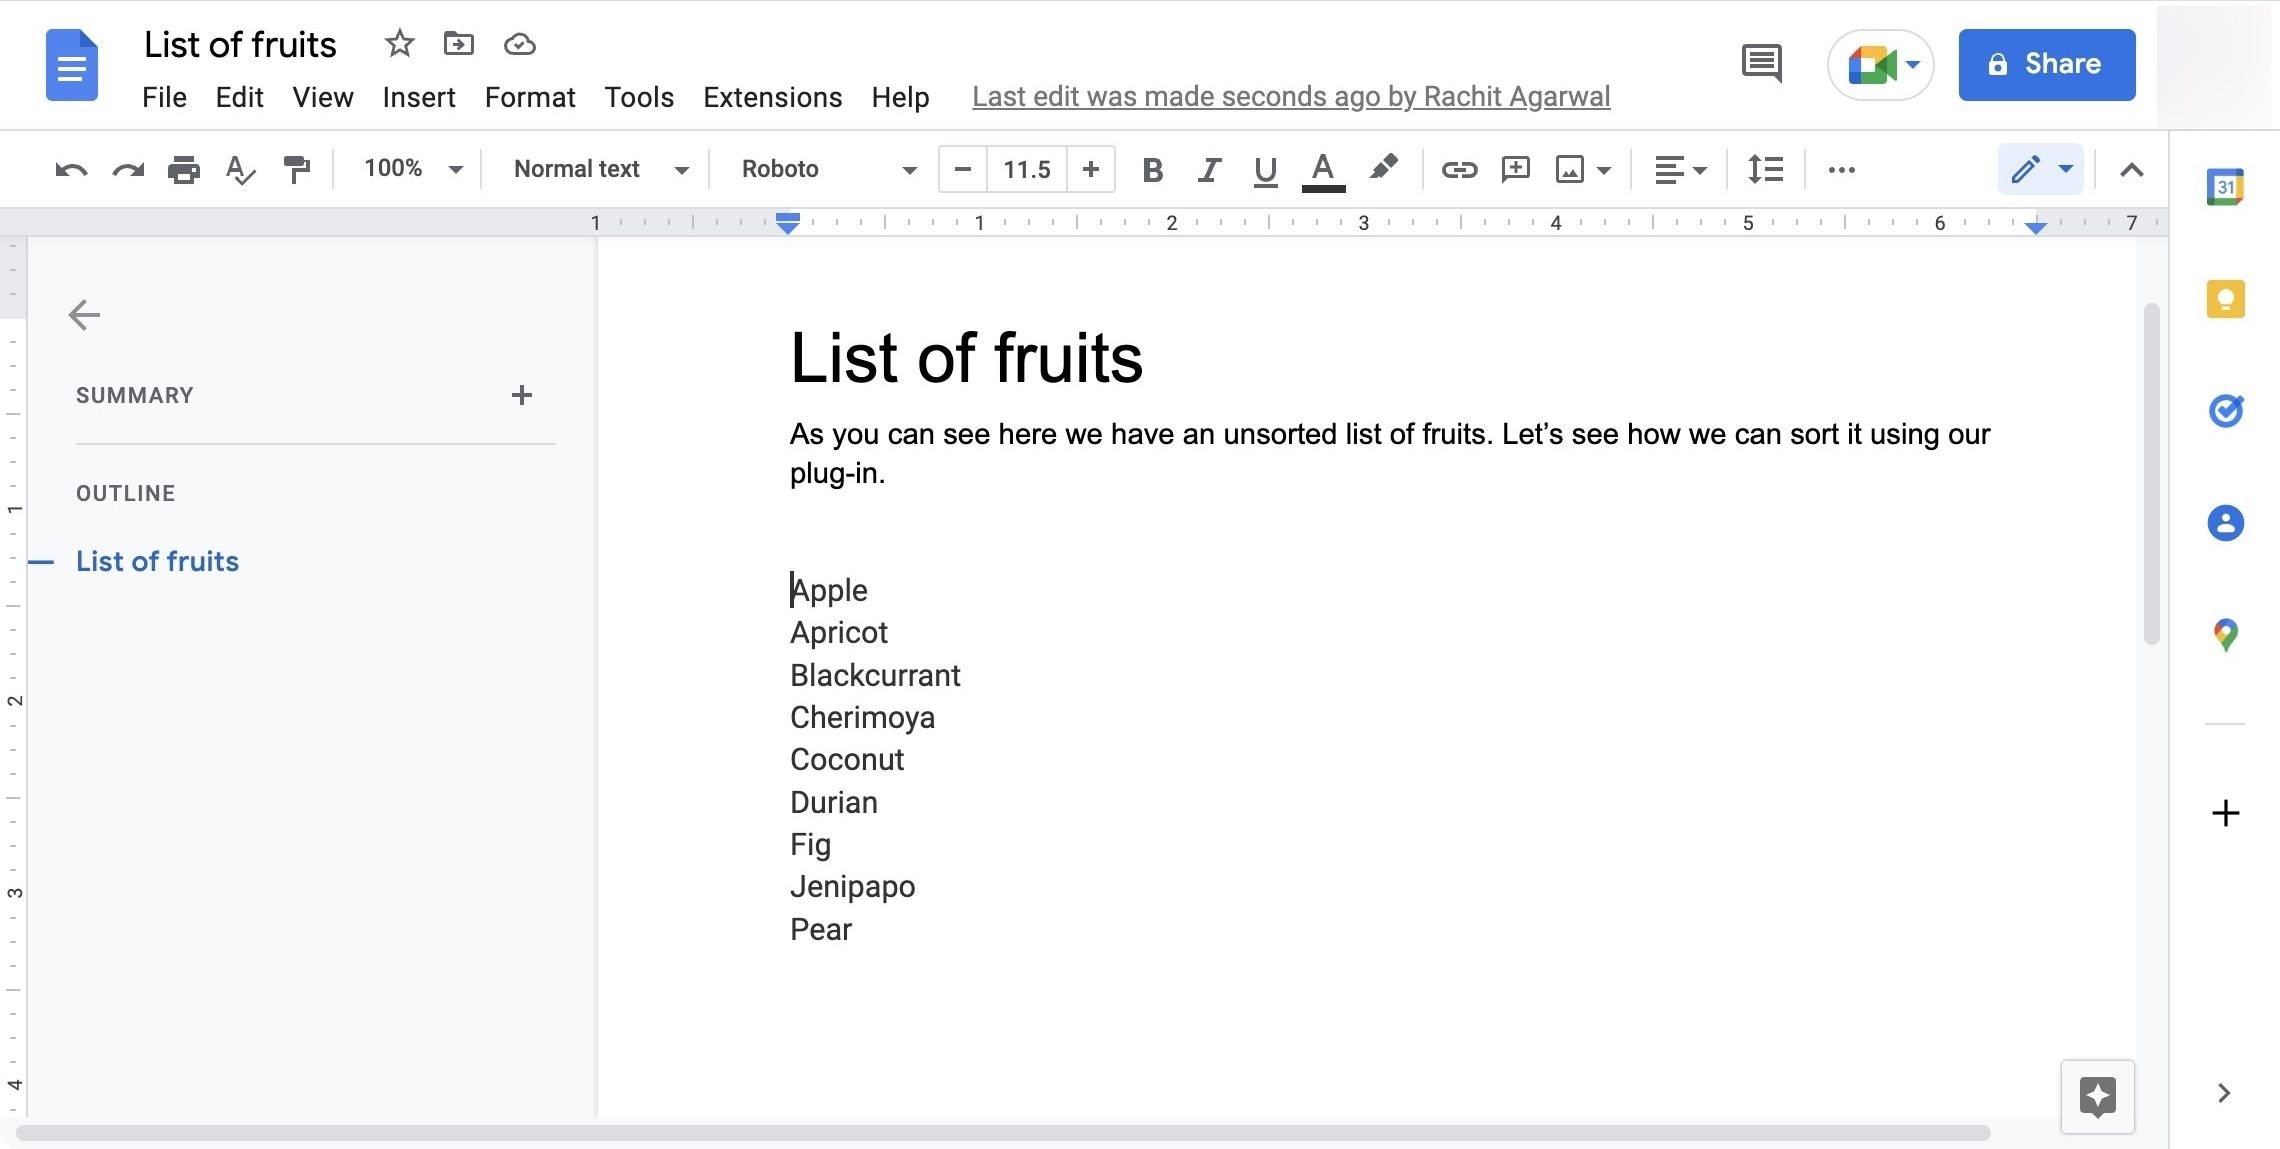Image resolution: width=2280 pixels, height=1149 pixels.
Task: Open the paragraph style dropdown
Action: 596,167
